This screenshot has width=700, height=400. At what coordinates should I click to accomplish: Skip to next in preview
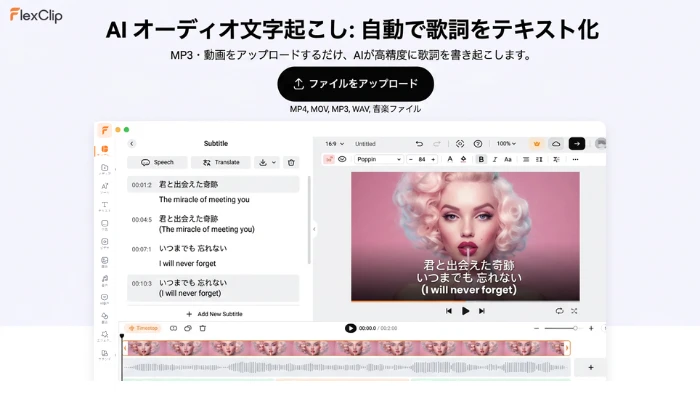pos(482,311)
